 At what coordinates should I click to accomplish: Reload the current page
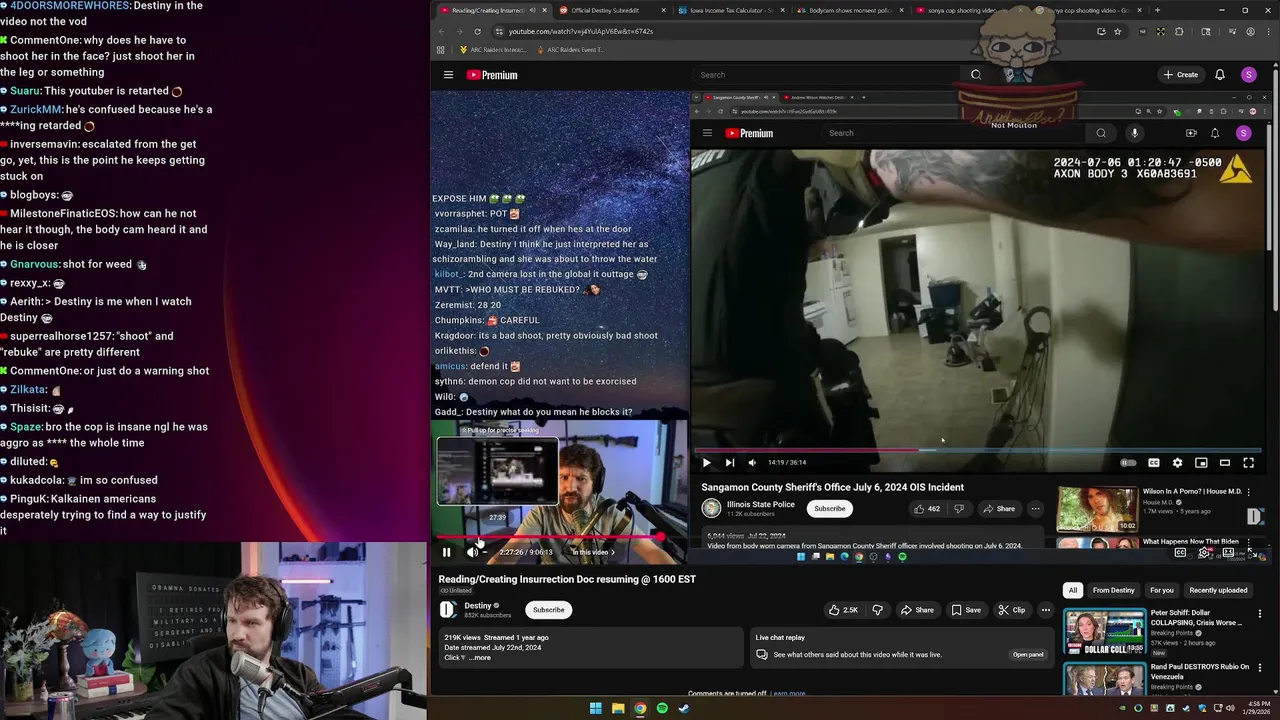(477, 31)
